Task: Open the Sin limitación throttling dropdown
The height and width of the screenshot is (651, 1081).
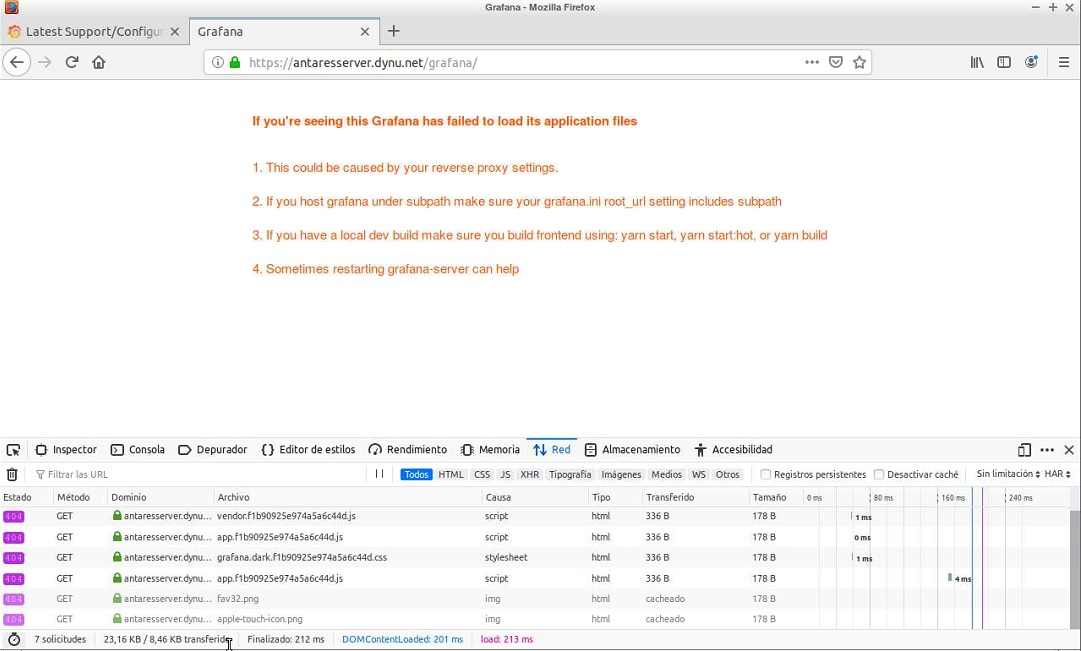Action: coord(1008,474)
